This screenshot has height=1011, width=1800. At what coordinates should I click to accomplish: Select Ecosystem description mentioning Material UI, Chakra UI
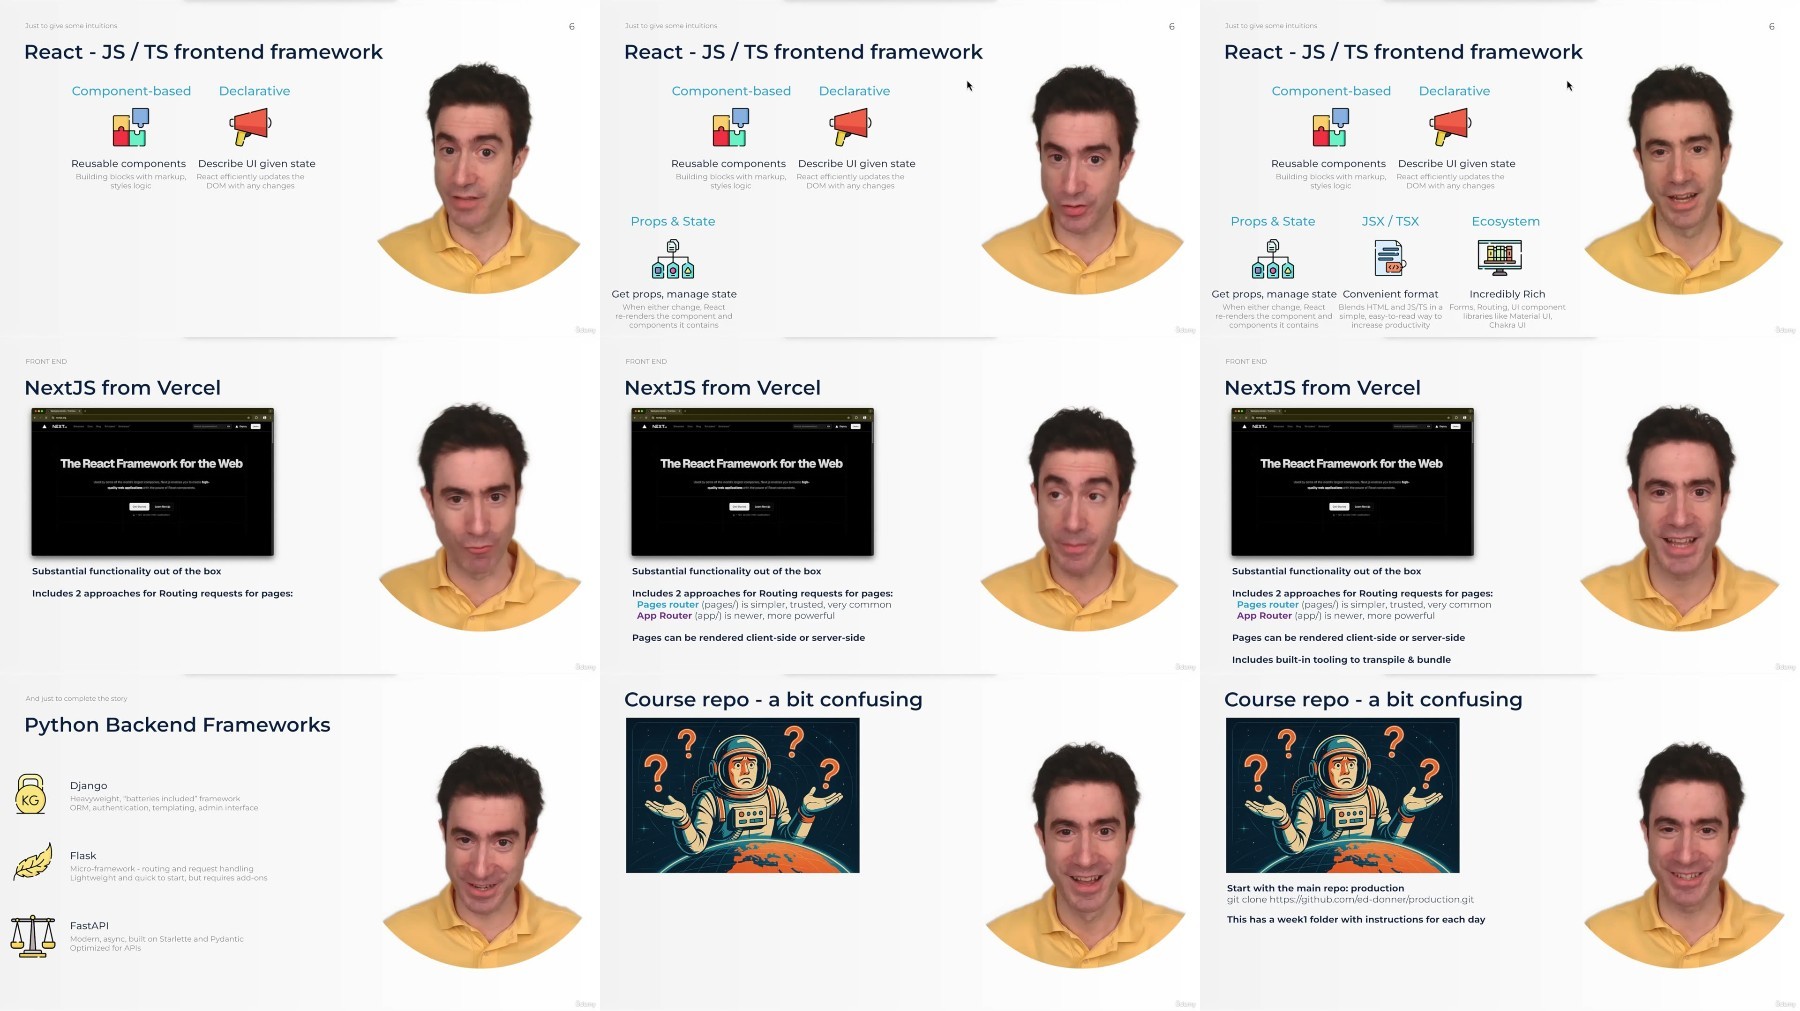pyautogui.click(x=1507, y=316)
